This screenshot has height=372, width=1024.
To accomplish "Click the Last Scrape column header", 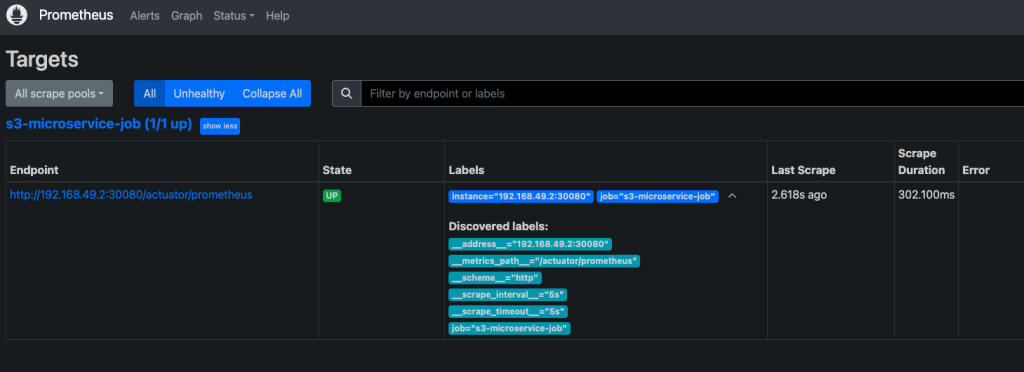I will coord(803,170).
